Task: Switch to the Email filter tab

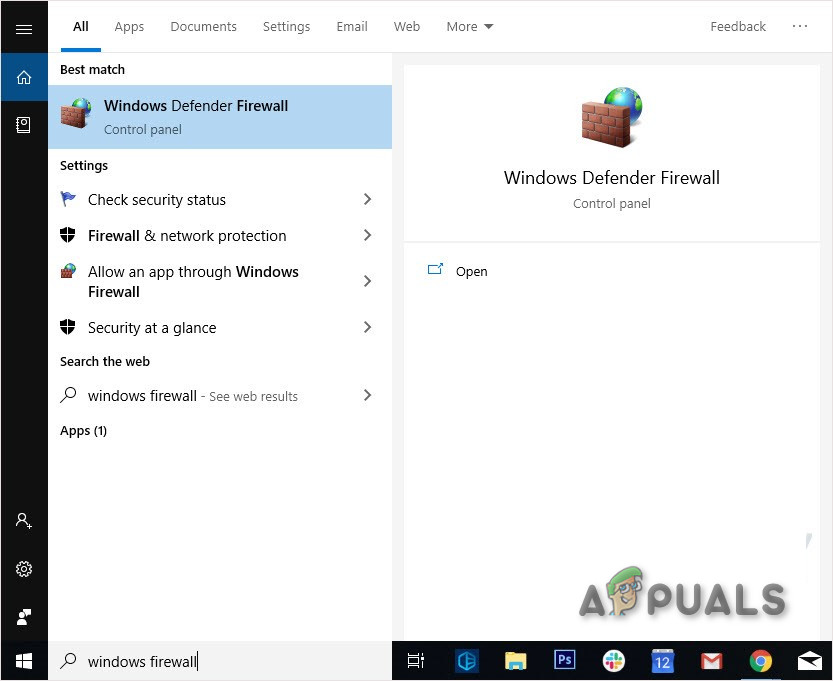Action: 352,27
